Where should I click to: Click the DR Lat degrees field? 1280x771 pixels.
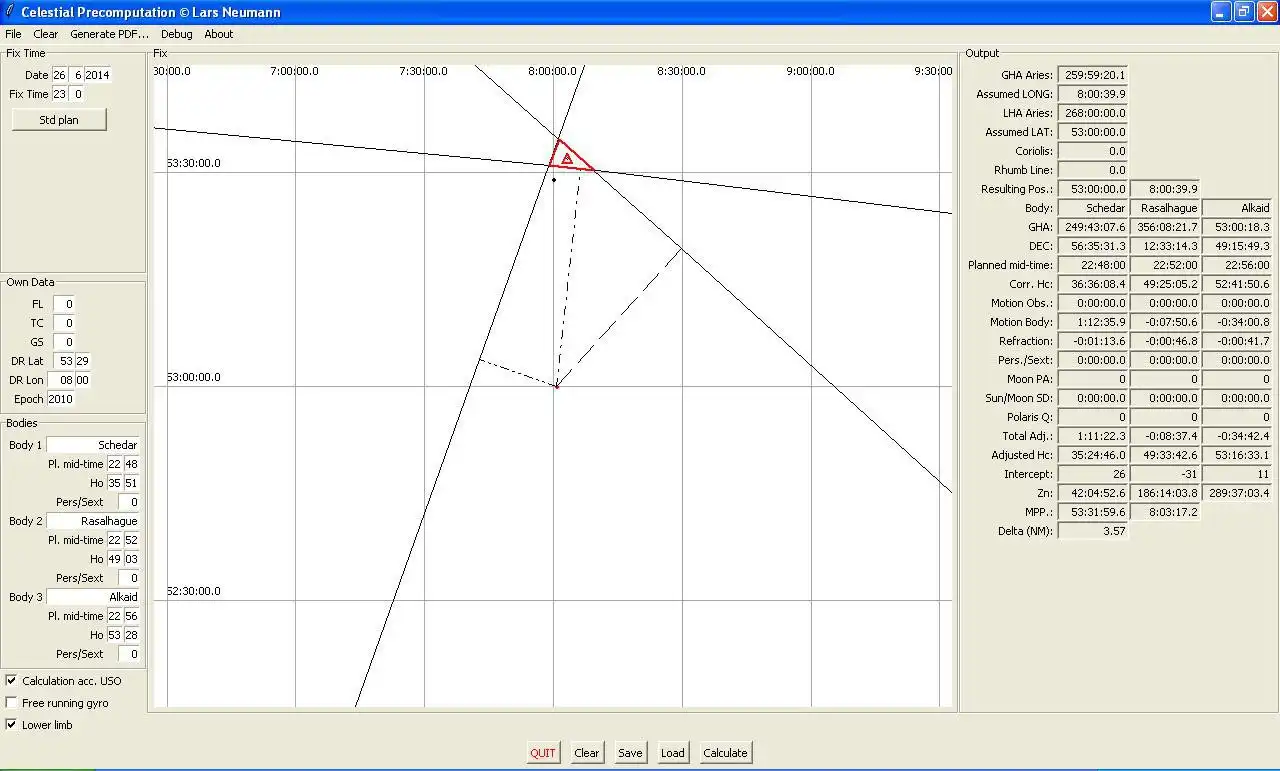click(64, 361)
